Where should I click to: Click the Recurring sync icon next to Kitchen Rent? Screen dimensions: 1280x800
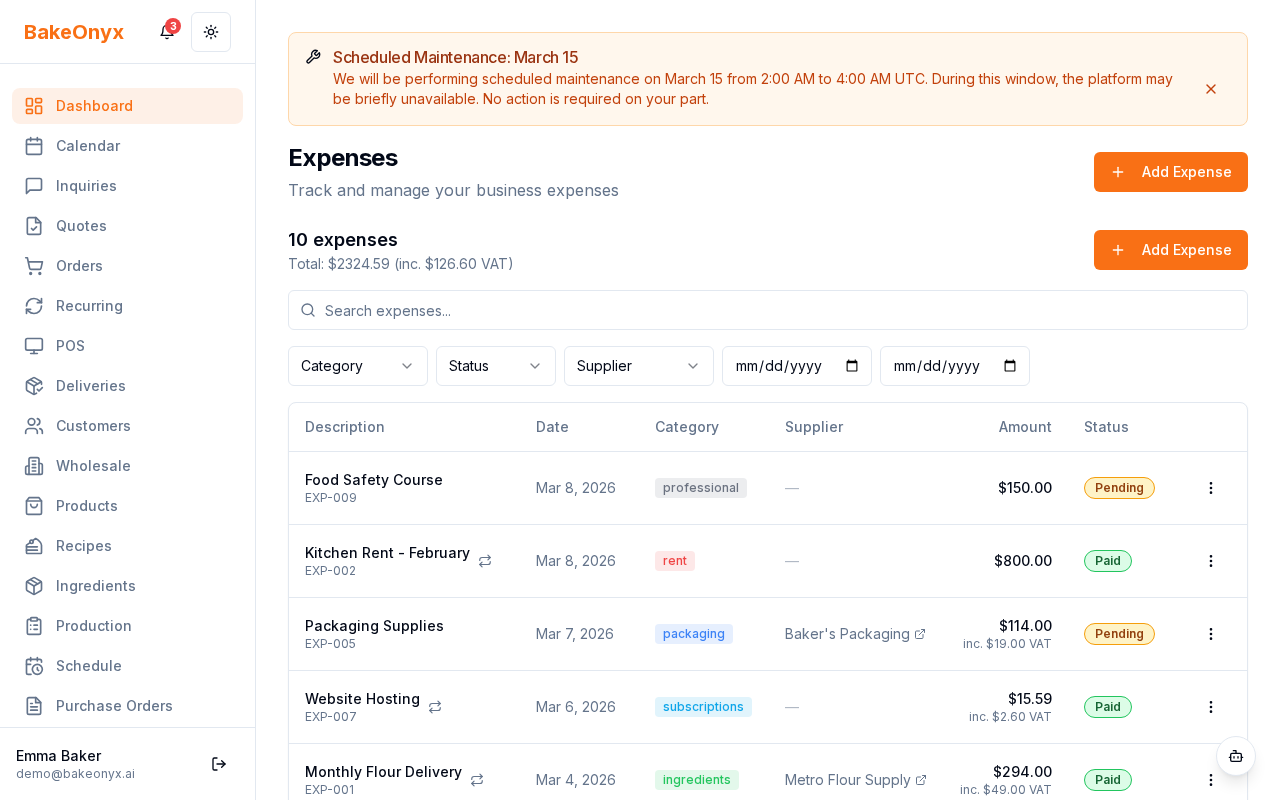(x=485, y=561)
